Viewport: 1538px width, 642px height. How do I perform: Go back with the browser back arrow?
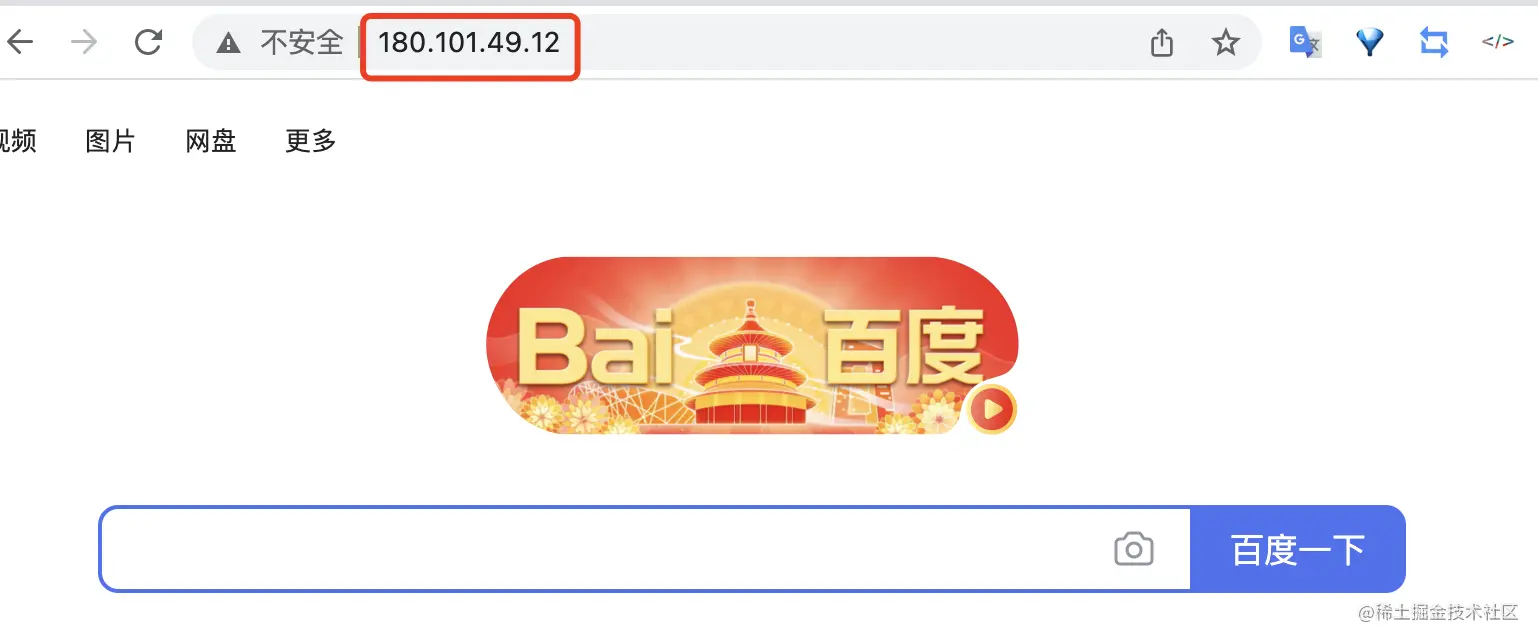[x=20, y=42]
